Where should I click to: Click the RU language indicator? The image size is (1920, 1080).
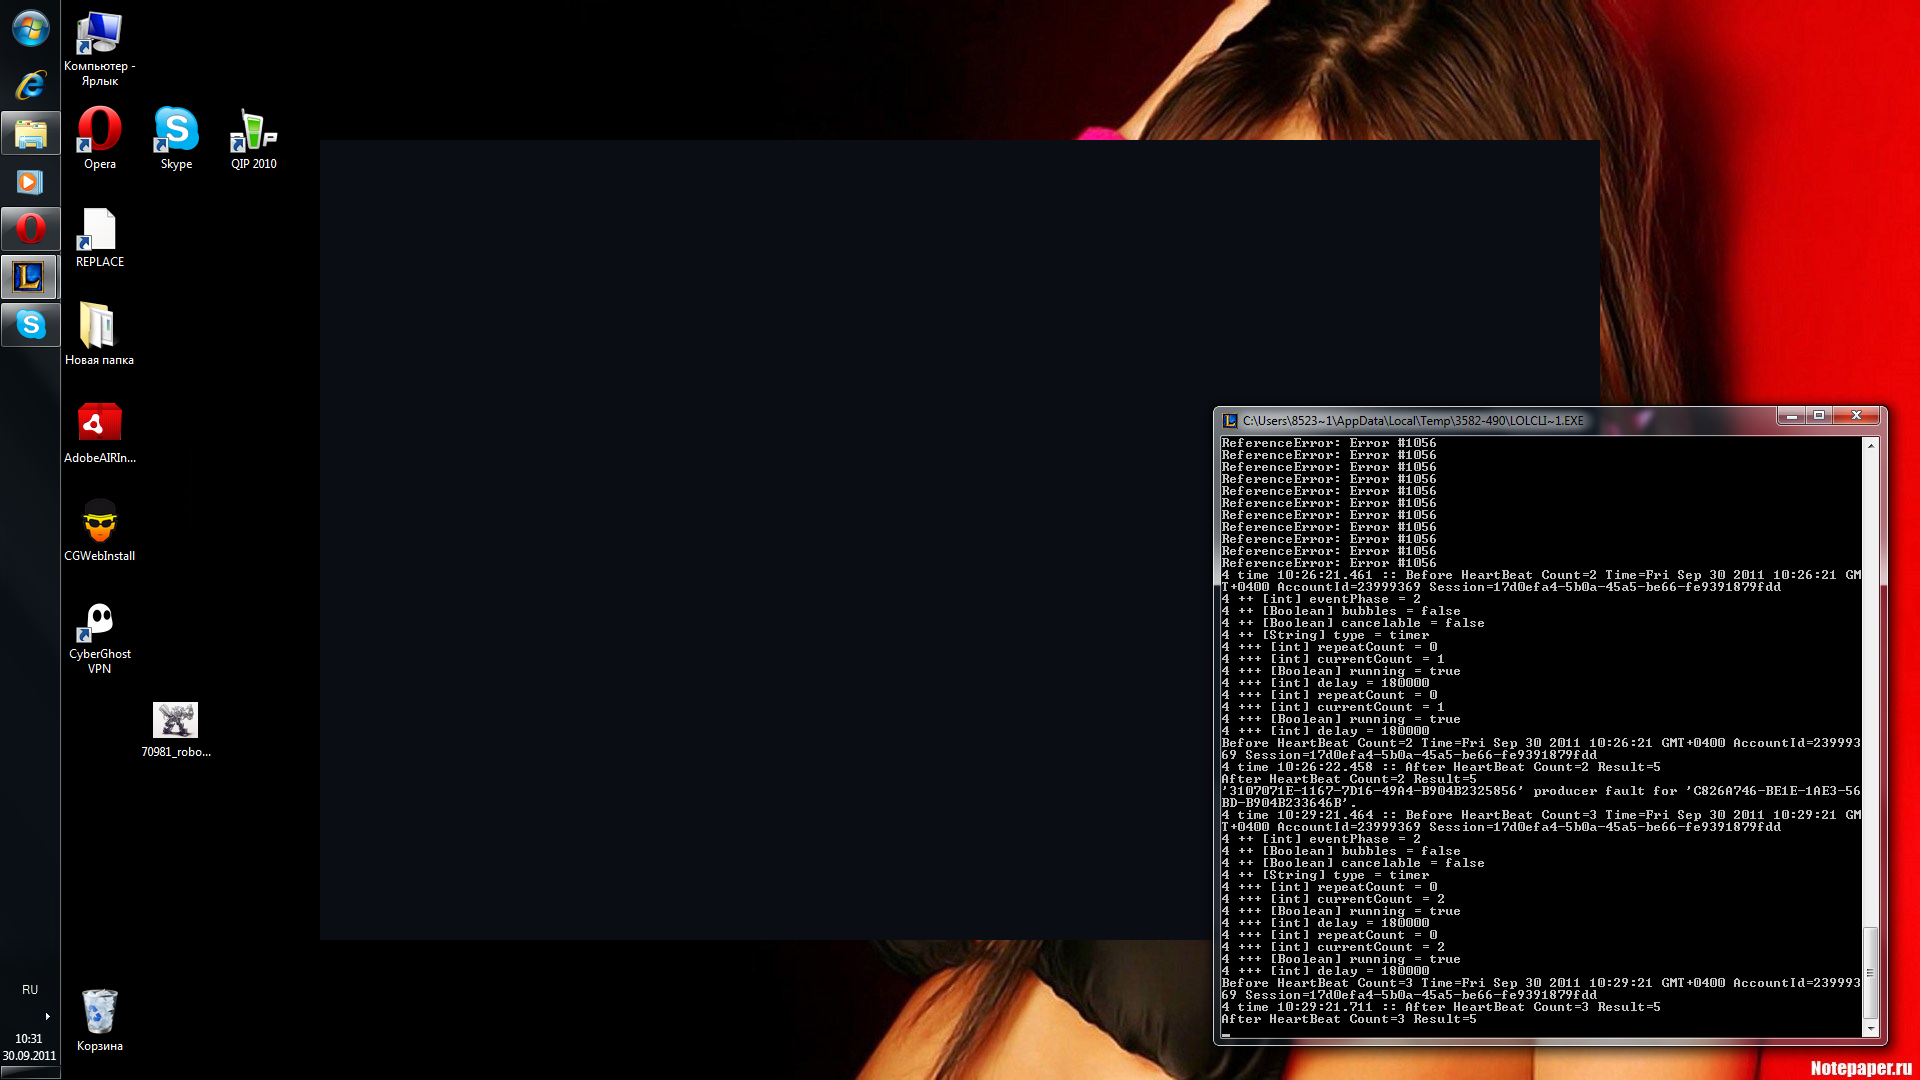tap(30, 990)
